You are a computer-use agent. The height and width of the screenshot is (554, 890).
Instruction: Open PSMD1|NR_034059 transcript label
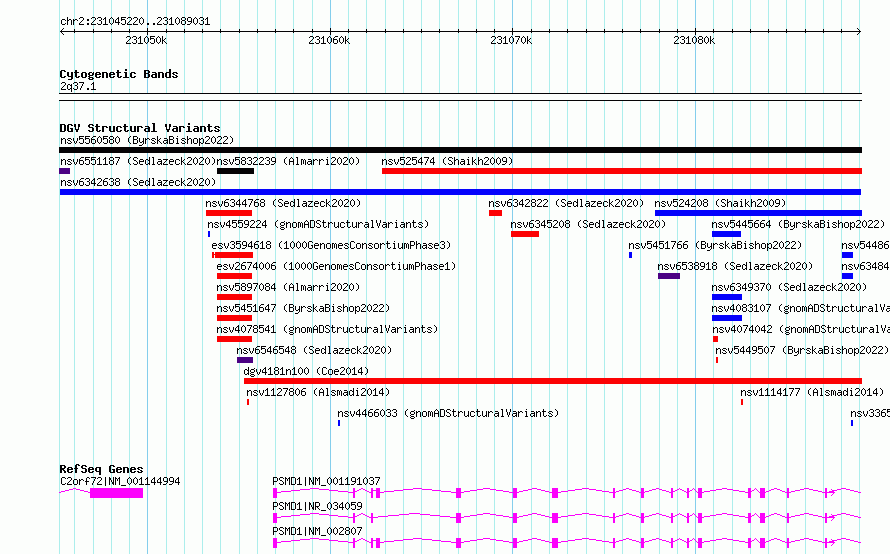coord(317,506)
